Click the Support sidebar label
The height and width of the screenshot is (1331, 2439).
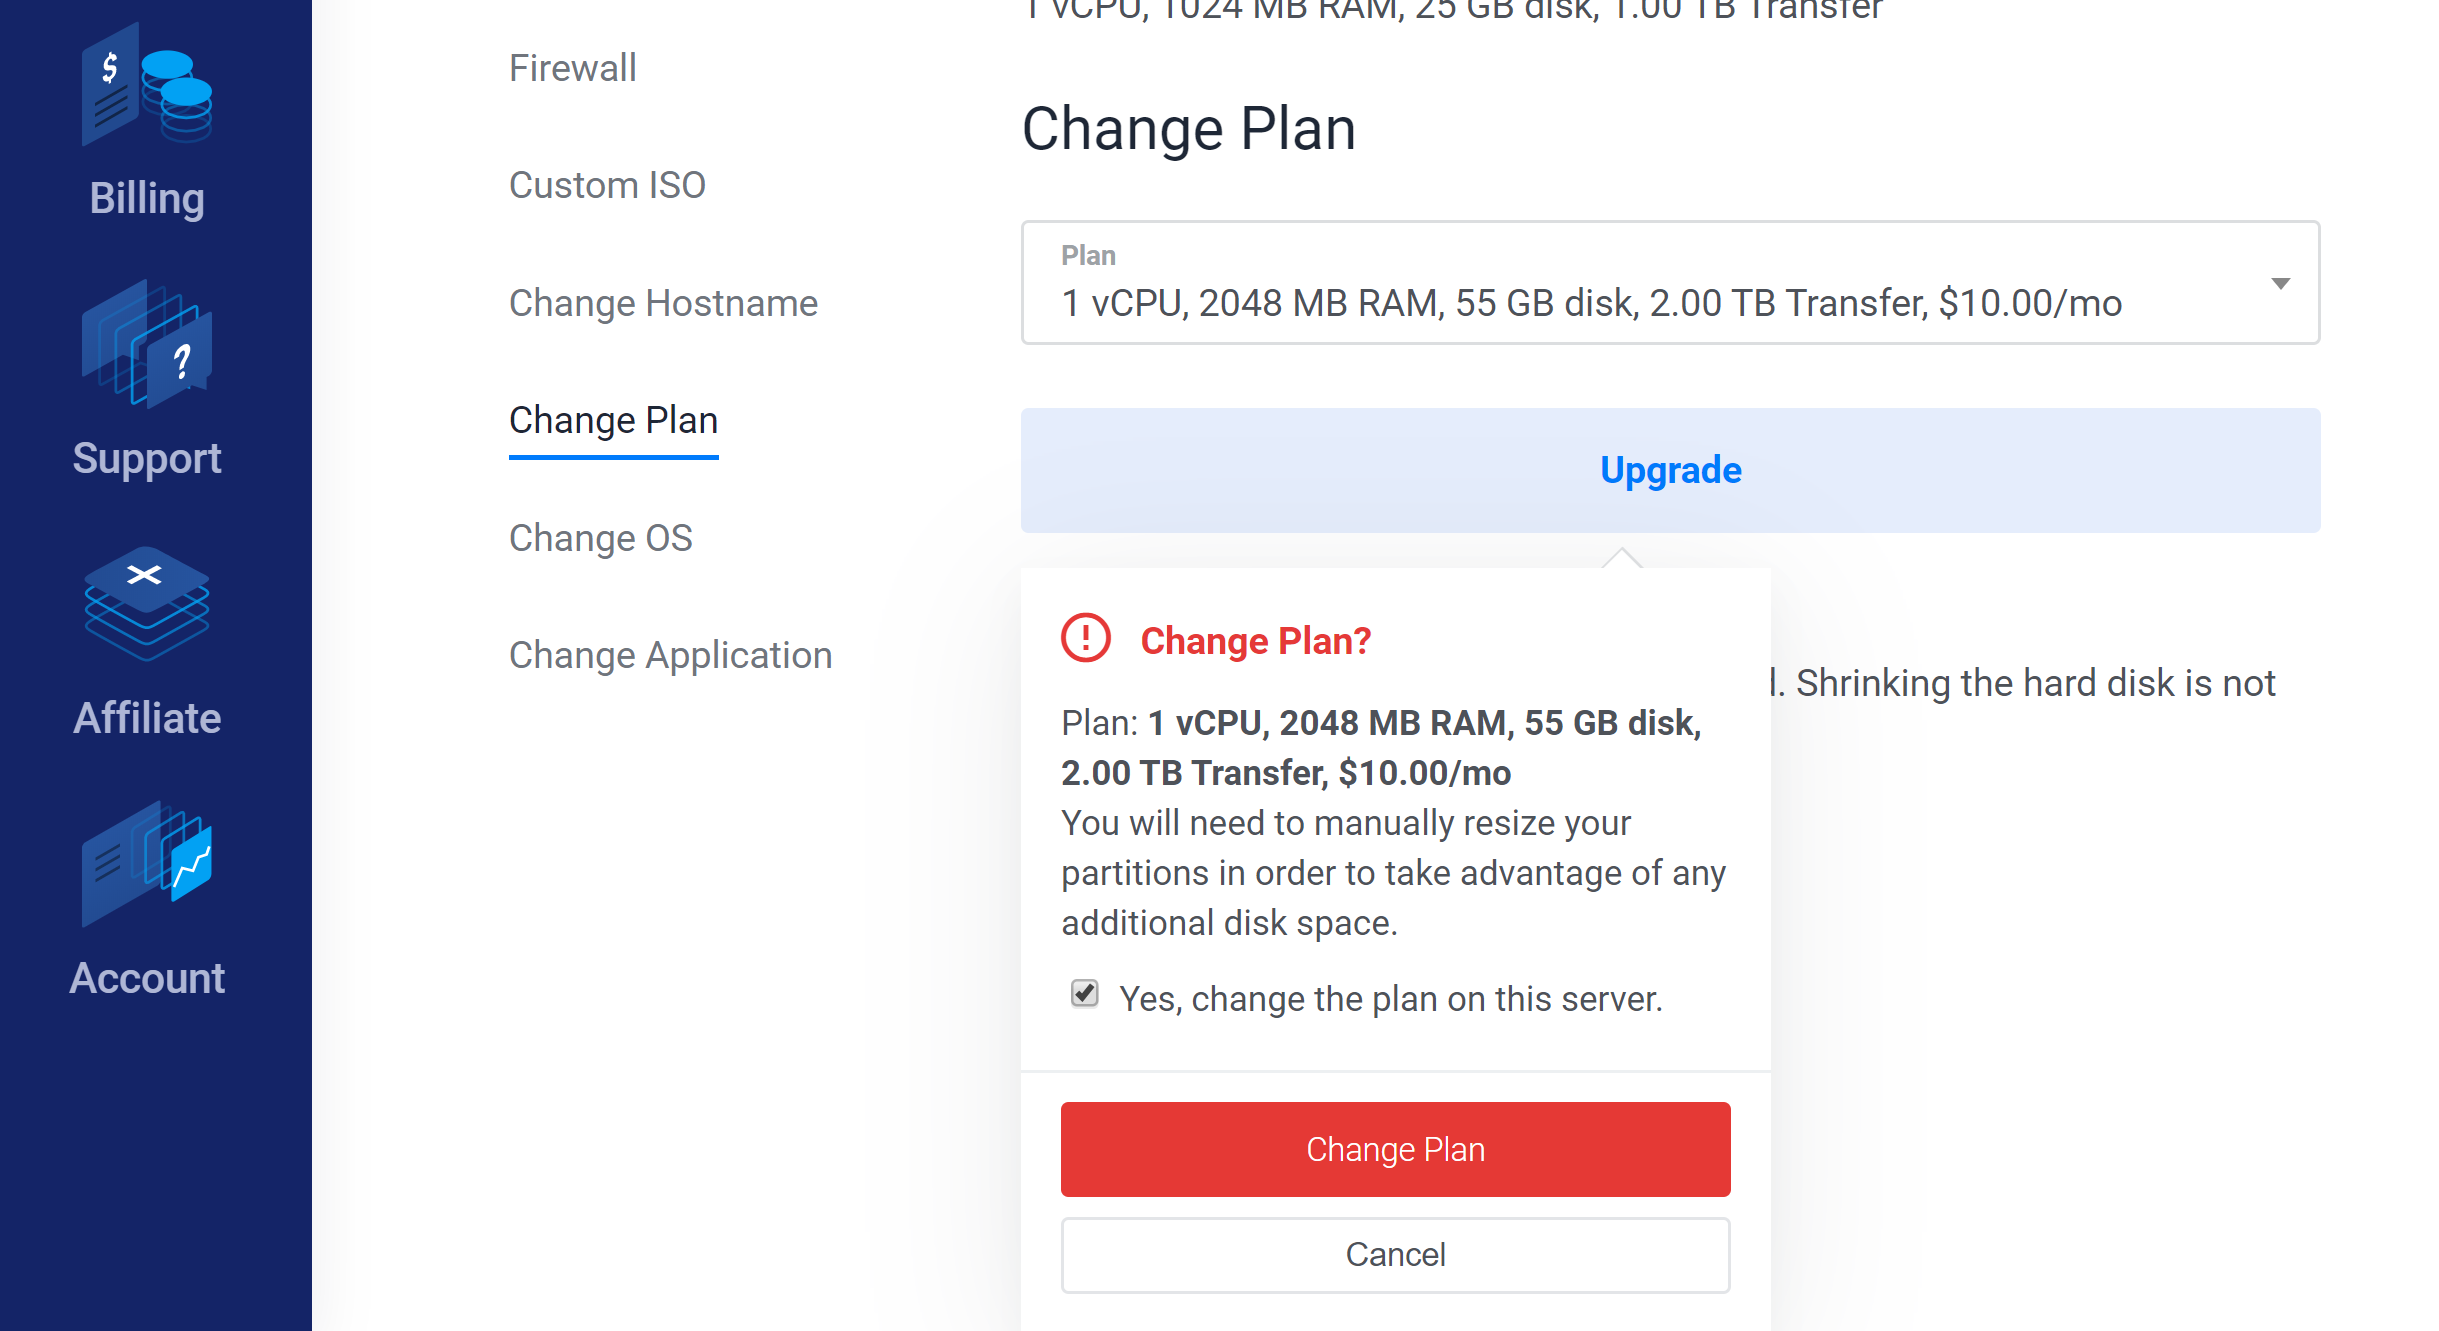pyautogui.click(x=147, y=459)
